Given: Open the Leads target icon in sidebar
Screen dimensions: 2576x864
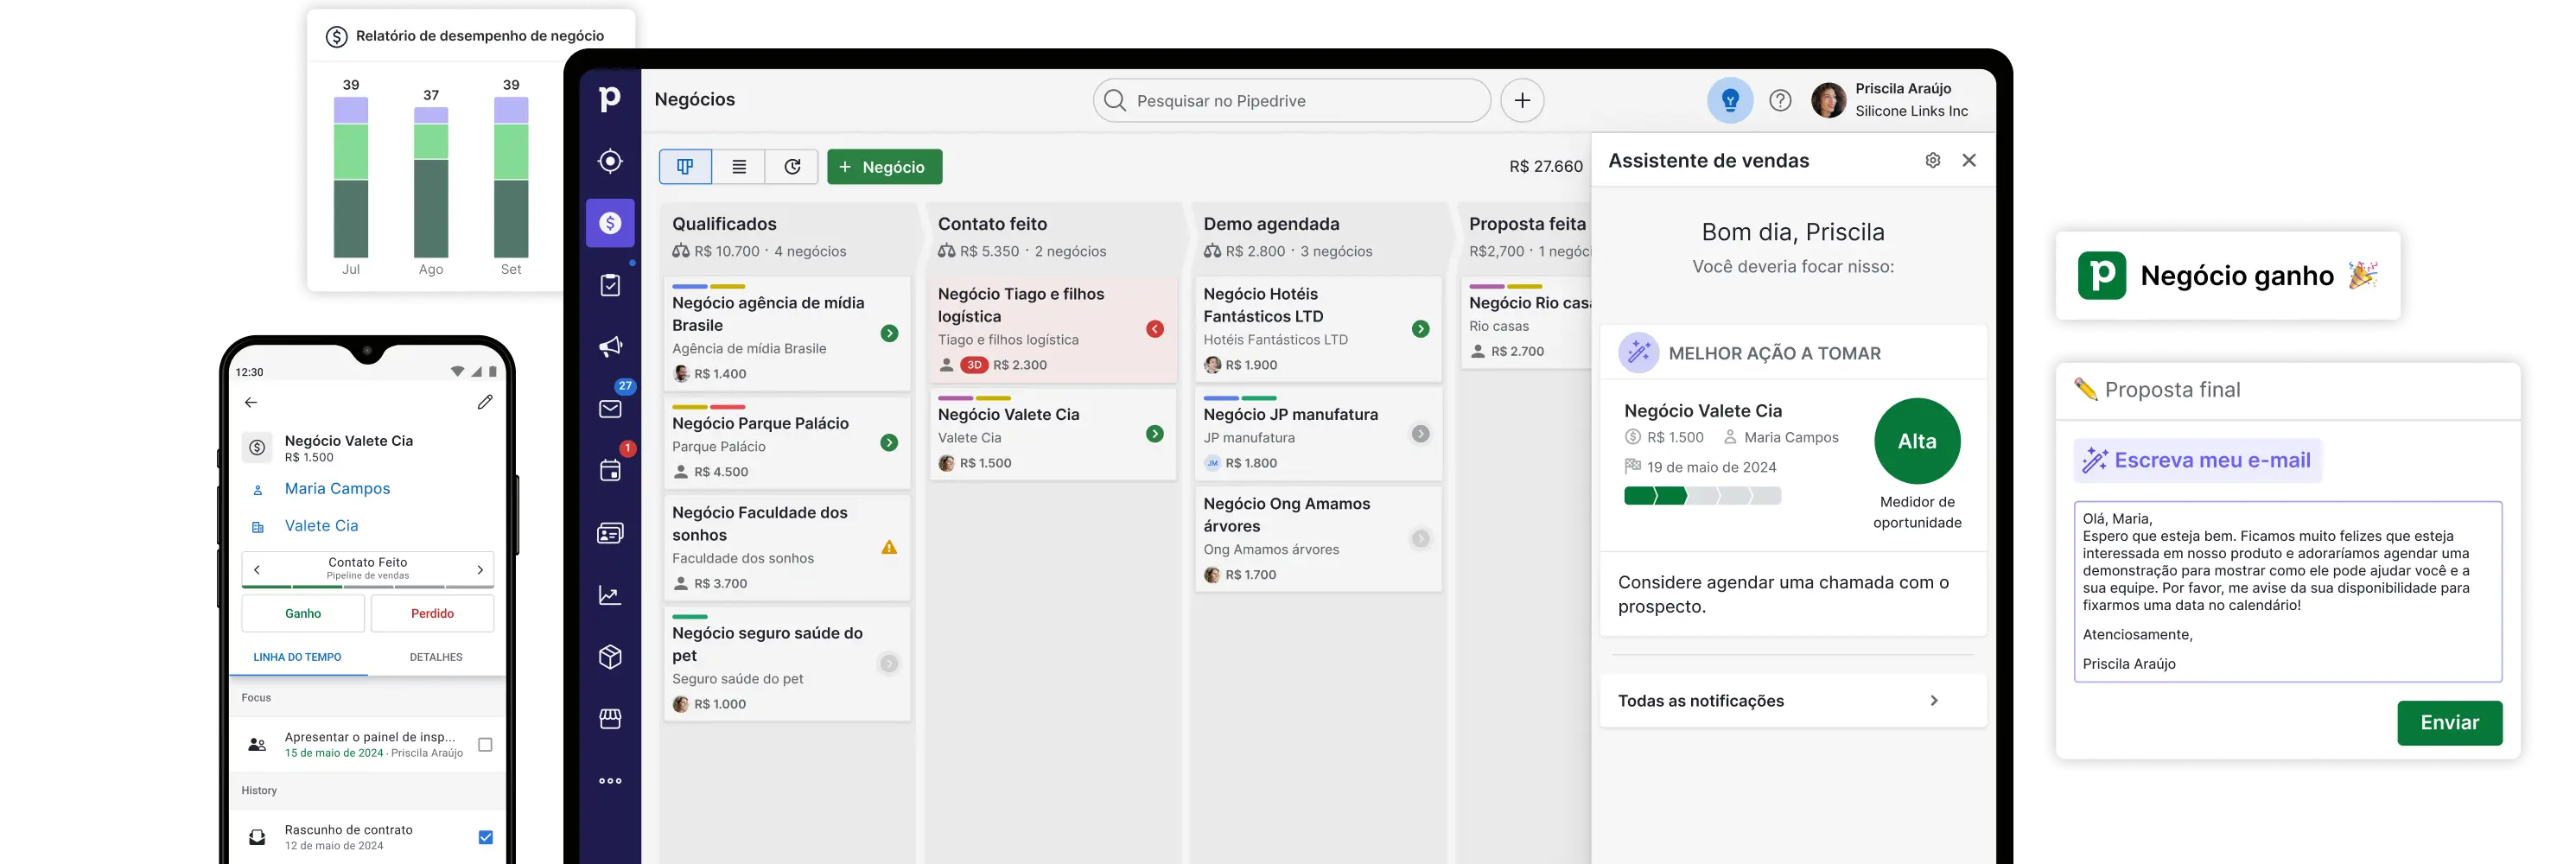Looking at the screenshot, I should 610,161.
